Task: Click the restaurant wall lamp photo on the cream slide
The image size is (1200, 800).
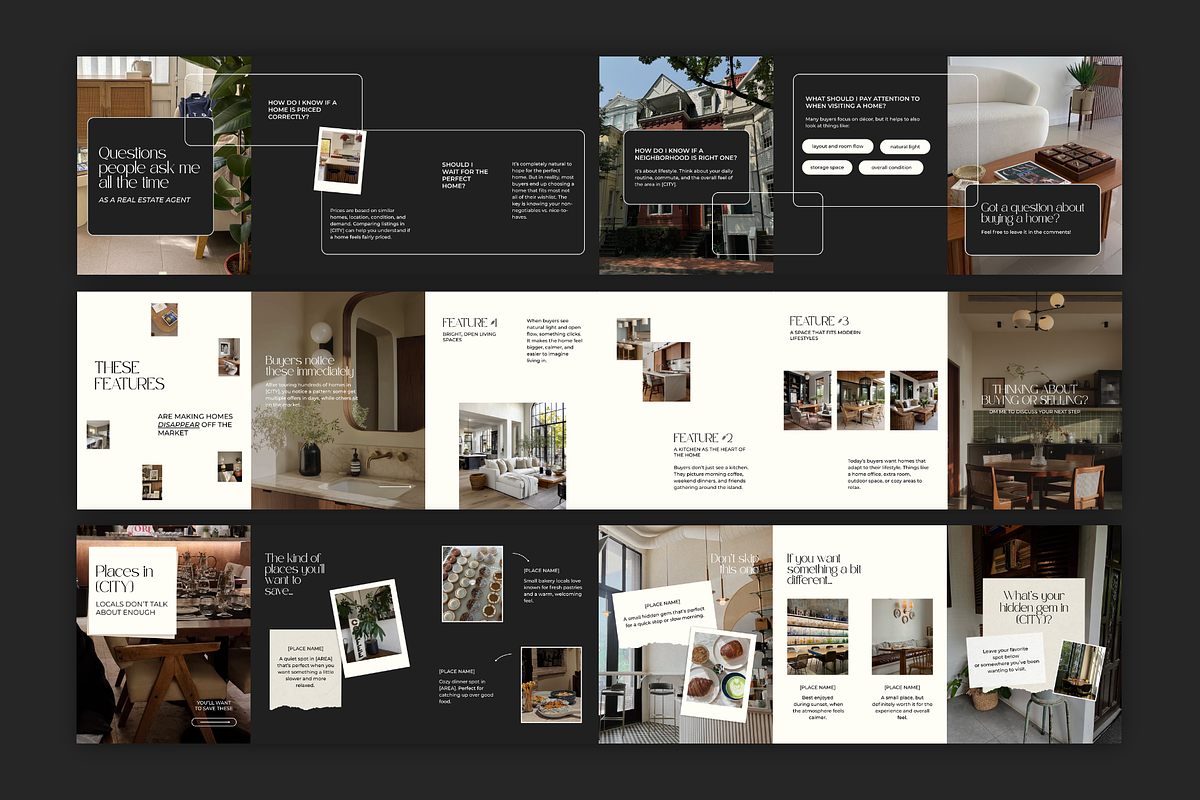Action: click(902, 637)
